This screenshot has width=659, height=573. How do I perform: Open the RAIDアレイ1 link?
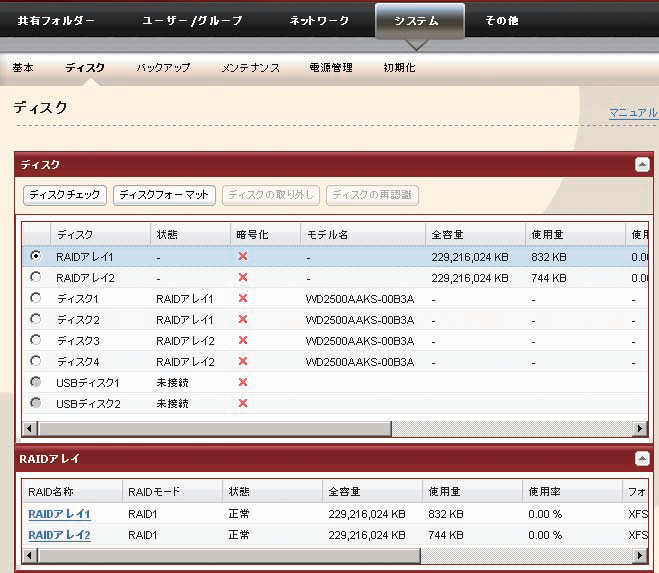point(59,514)
